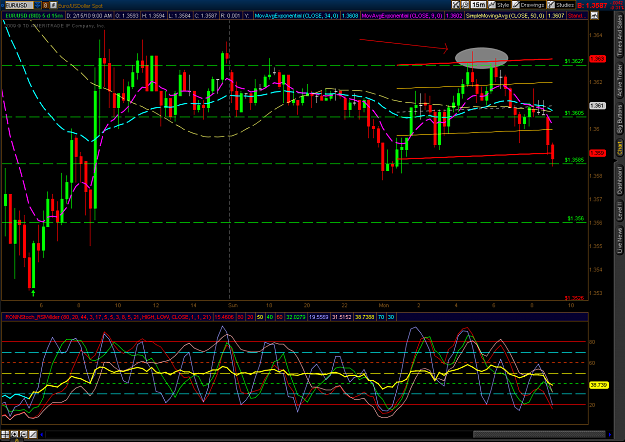Switch to Live News side tab
This screenshot has height=442, width=625.
[x=620, y=240]
